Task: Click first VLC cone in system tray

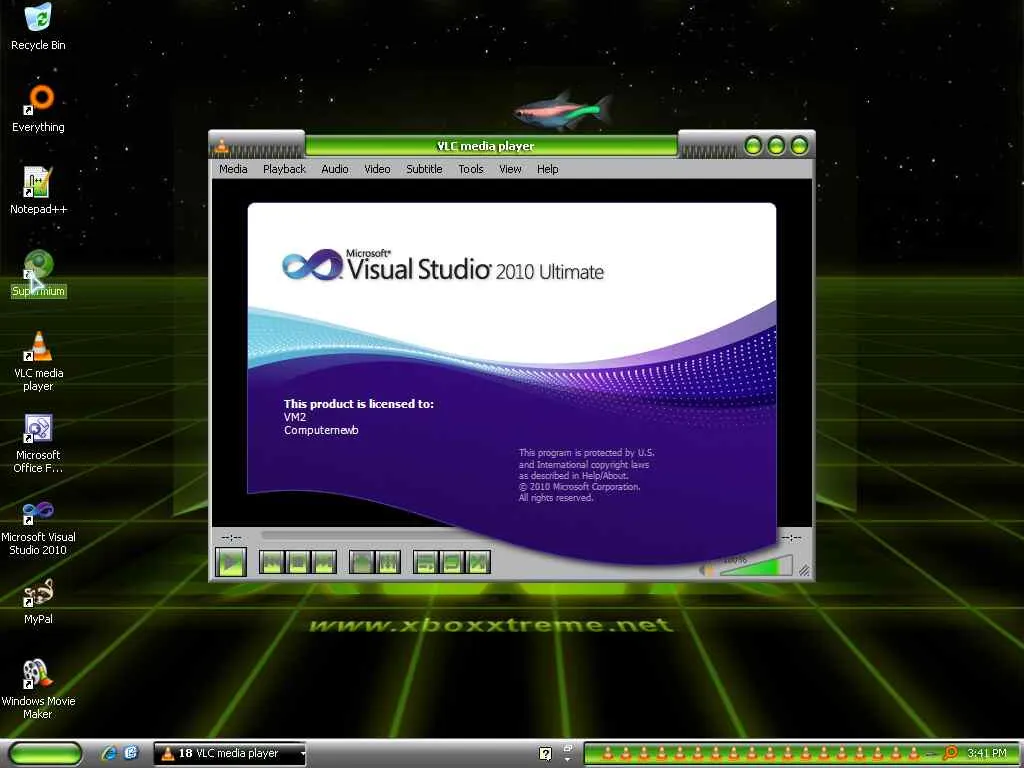Action: (x=607, y=753)
